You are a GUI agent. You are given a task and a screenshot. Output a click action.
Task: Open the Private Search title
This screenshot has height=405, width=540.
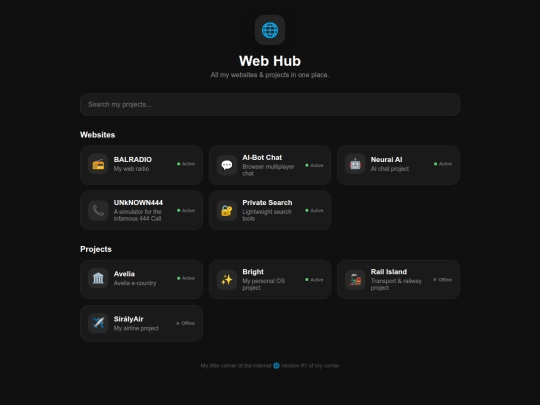point(267,202)
